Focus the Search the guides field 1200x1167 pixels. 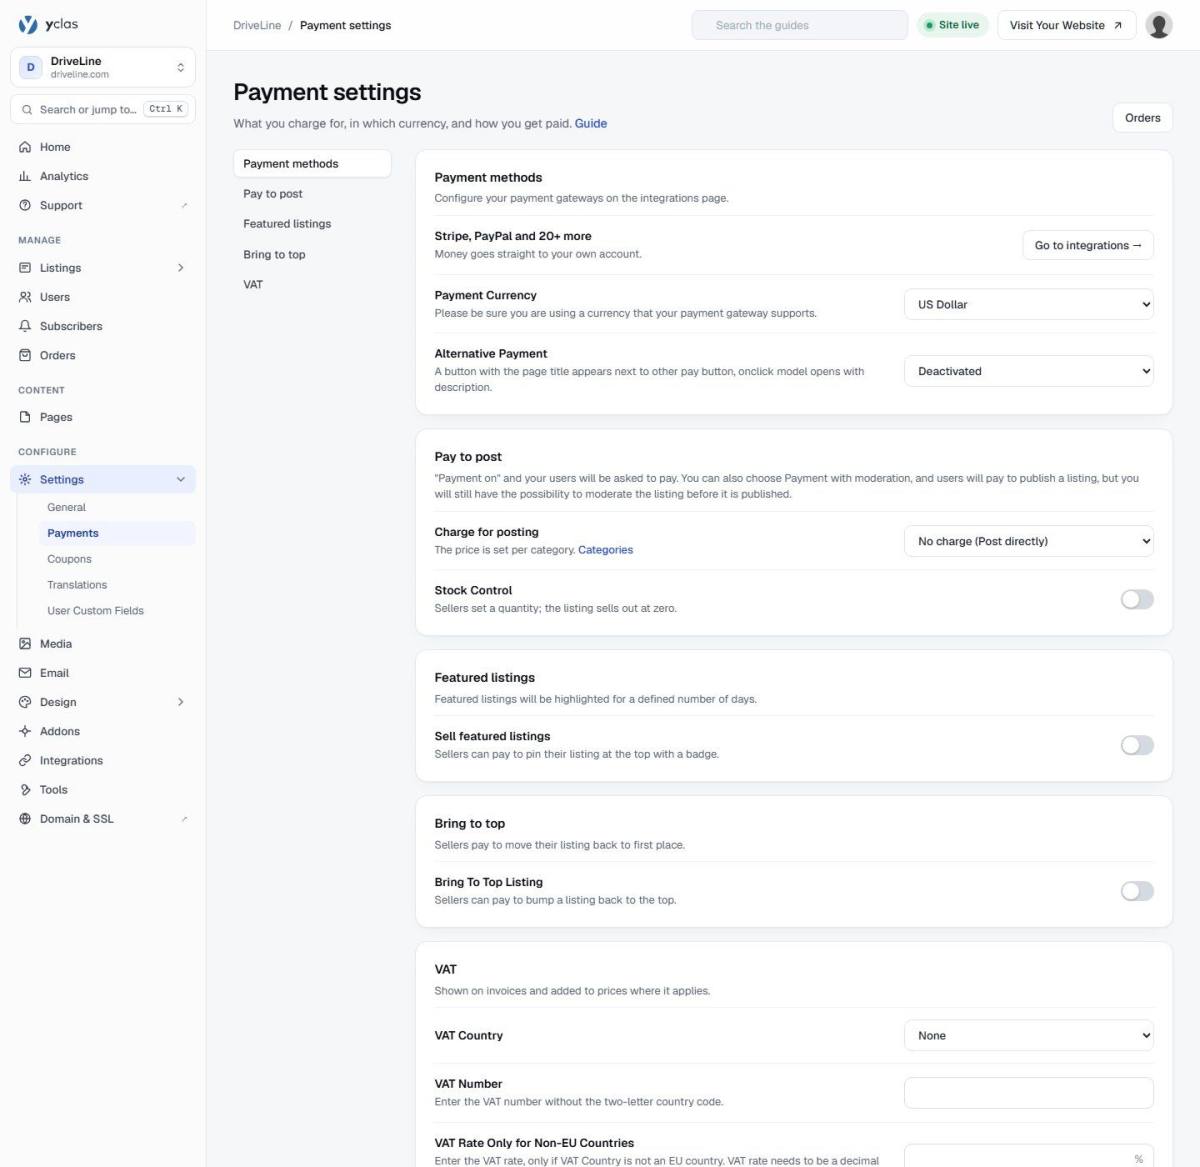click(800, 25)
